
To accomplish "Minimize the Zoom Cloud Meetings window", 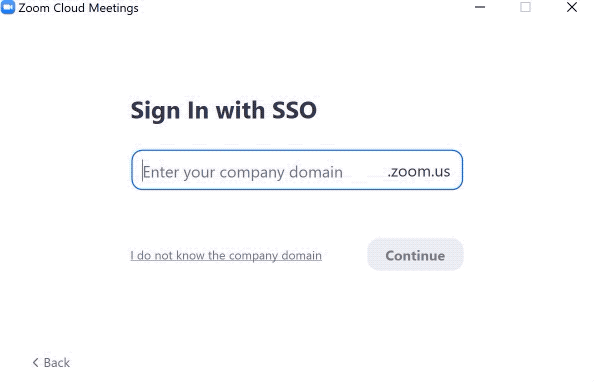I will [480, 7].
